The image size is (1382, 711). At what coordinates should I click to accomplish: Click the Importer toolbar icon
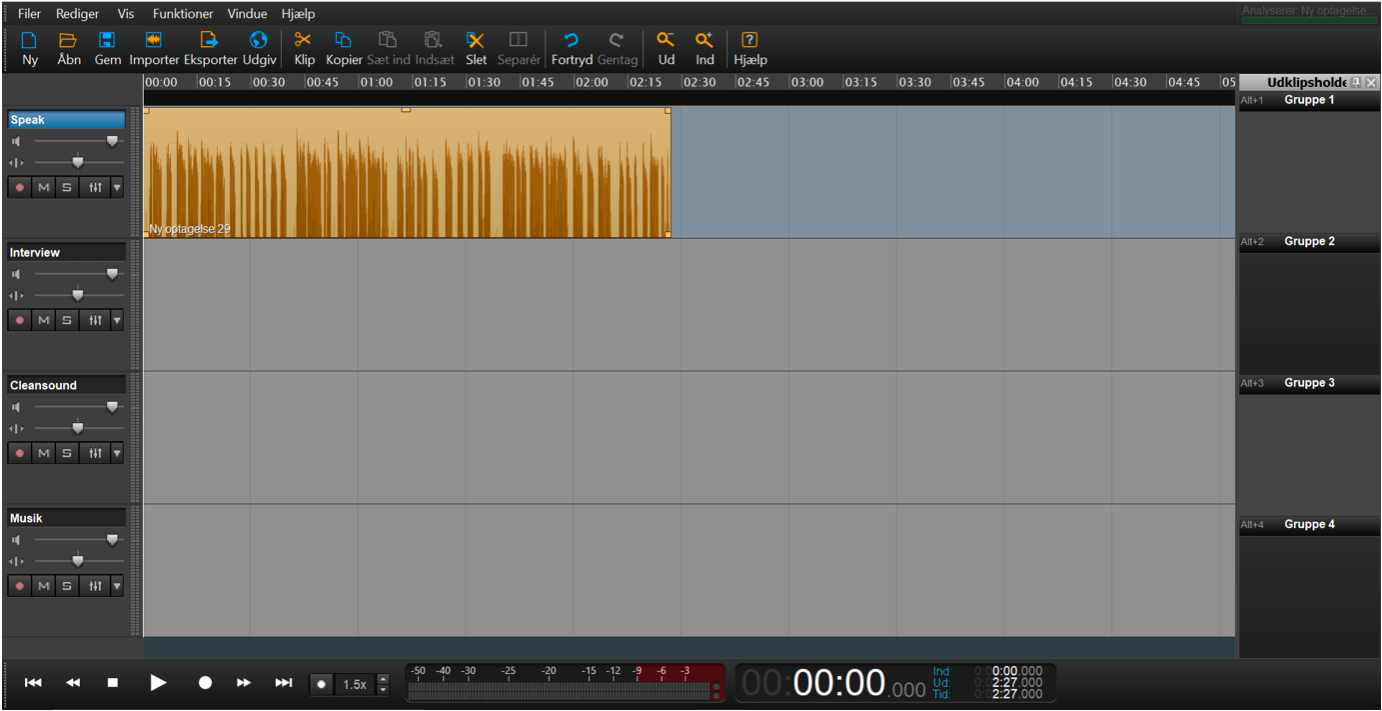(x=154, y=41)
